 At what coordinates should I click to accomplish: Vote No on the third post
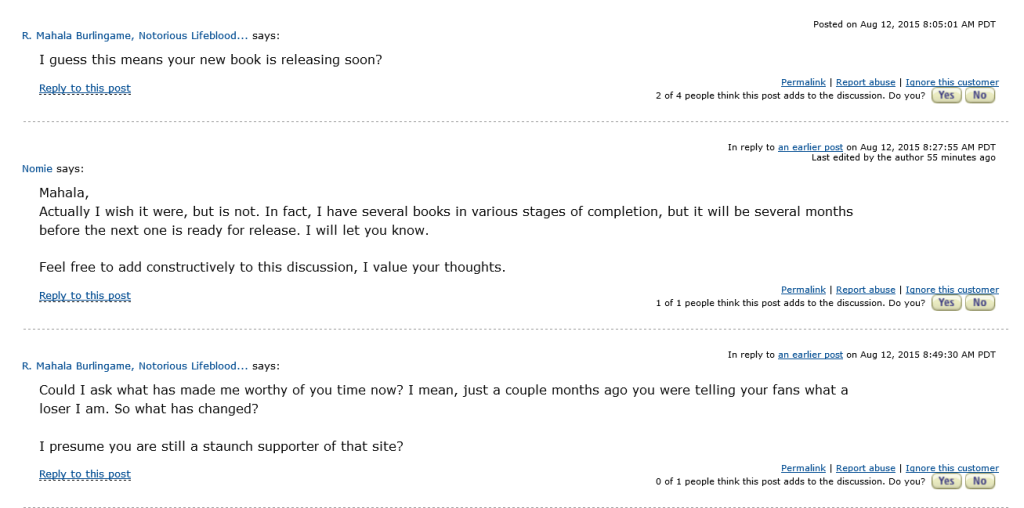coord(979,481)
